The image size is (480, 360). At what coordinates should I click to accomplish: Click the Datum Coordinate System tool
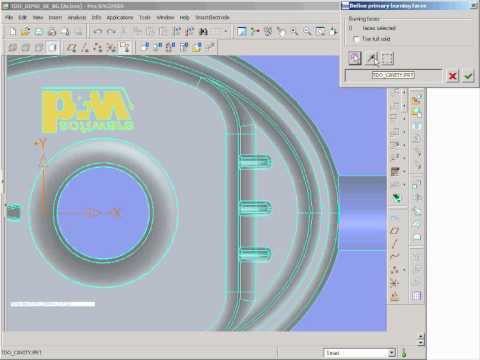coord(394,283)
